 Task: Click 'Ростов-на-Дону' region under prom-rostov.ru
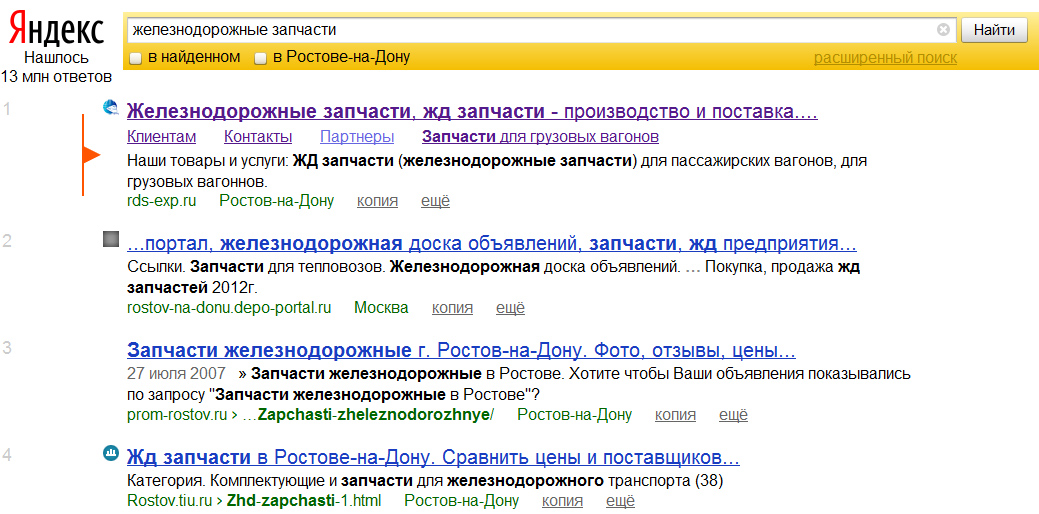tap(574, 415)
